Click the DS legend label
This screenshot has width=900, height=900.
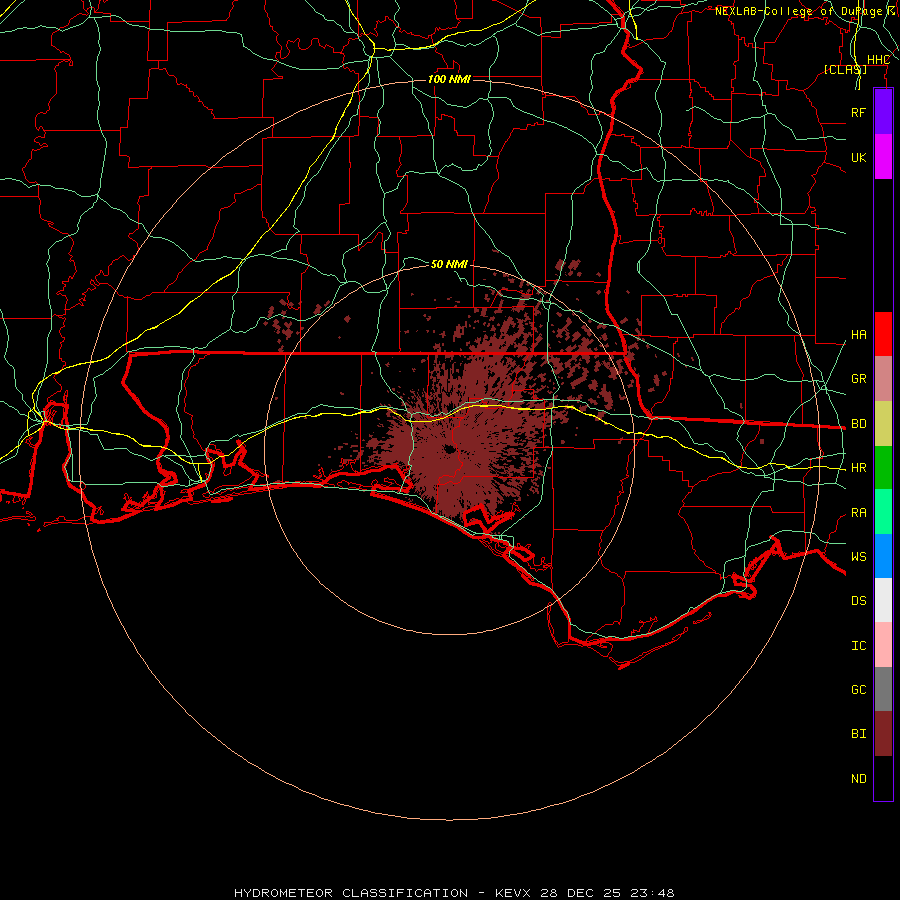pyautogui.click(x=858, y=601)
